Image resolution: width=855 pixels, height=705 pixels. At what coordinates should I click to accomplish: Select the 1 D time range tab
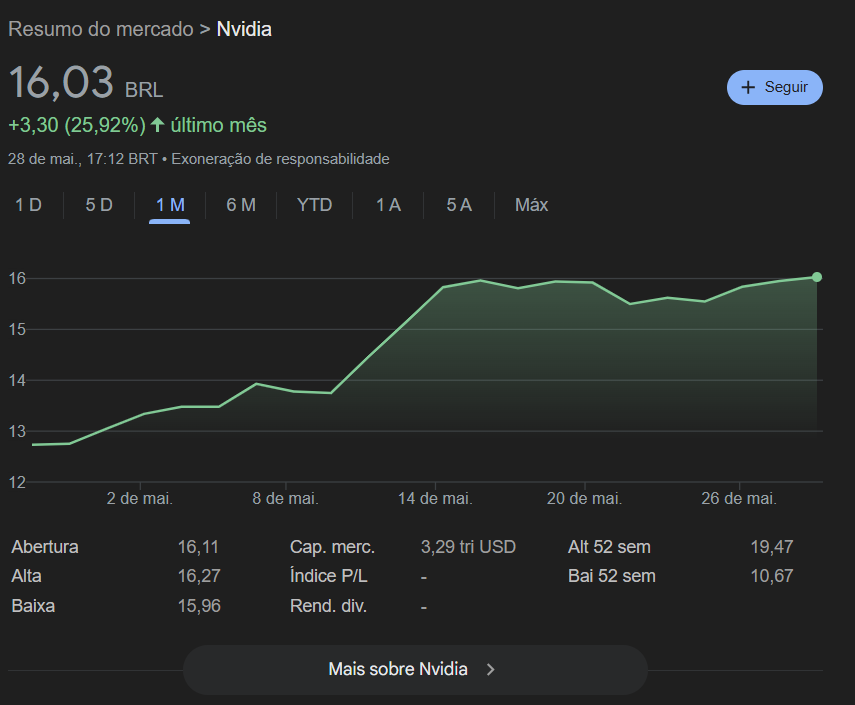28,205
